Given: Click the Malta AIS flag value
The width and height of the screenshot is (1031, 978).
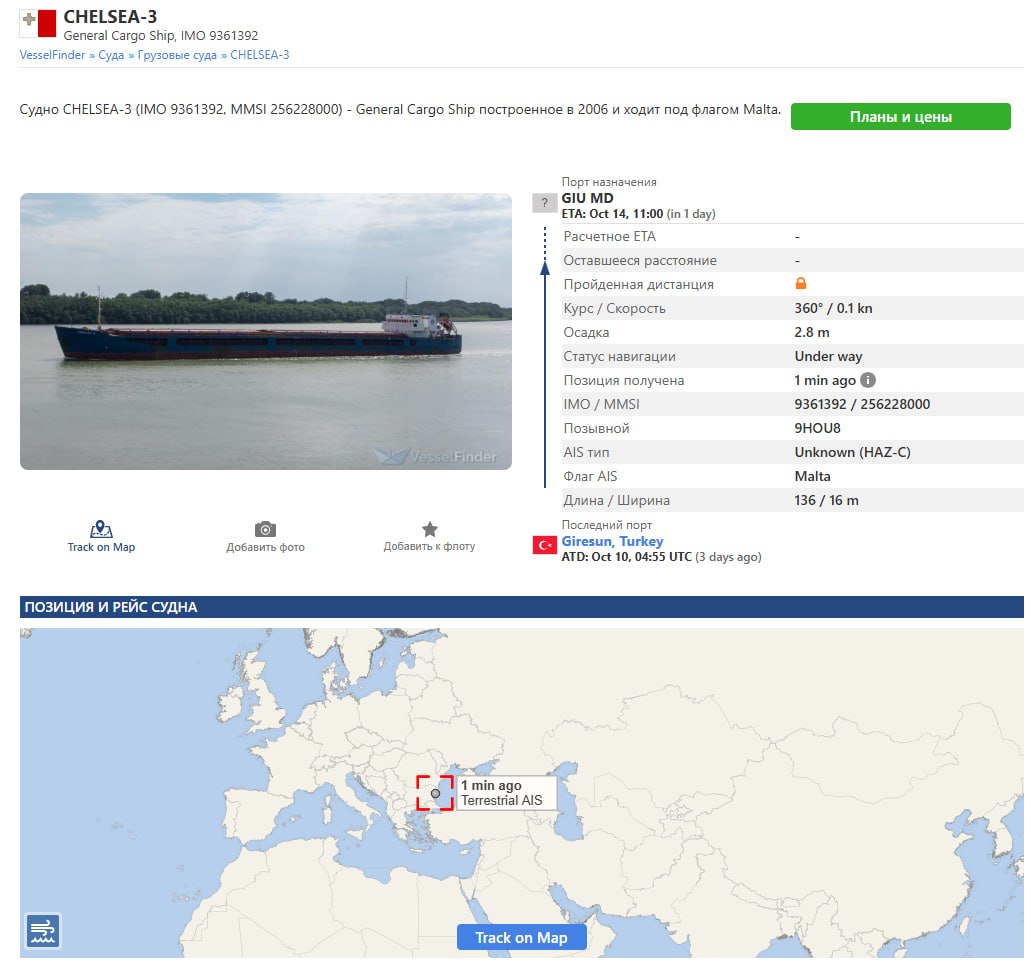Looking at the screenshot, I should (813, 476).
